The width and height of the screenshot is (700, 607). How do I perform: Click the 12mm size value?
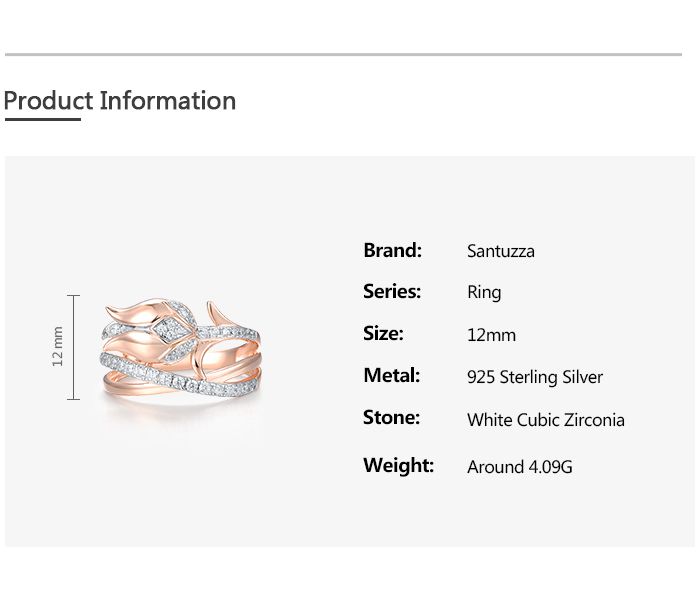491,335
